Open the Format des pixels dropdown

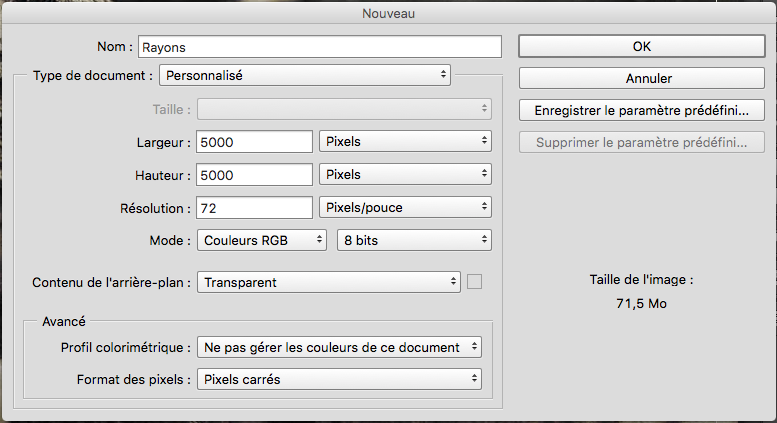click(339, 379)
